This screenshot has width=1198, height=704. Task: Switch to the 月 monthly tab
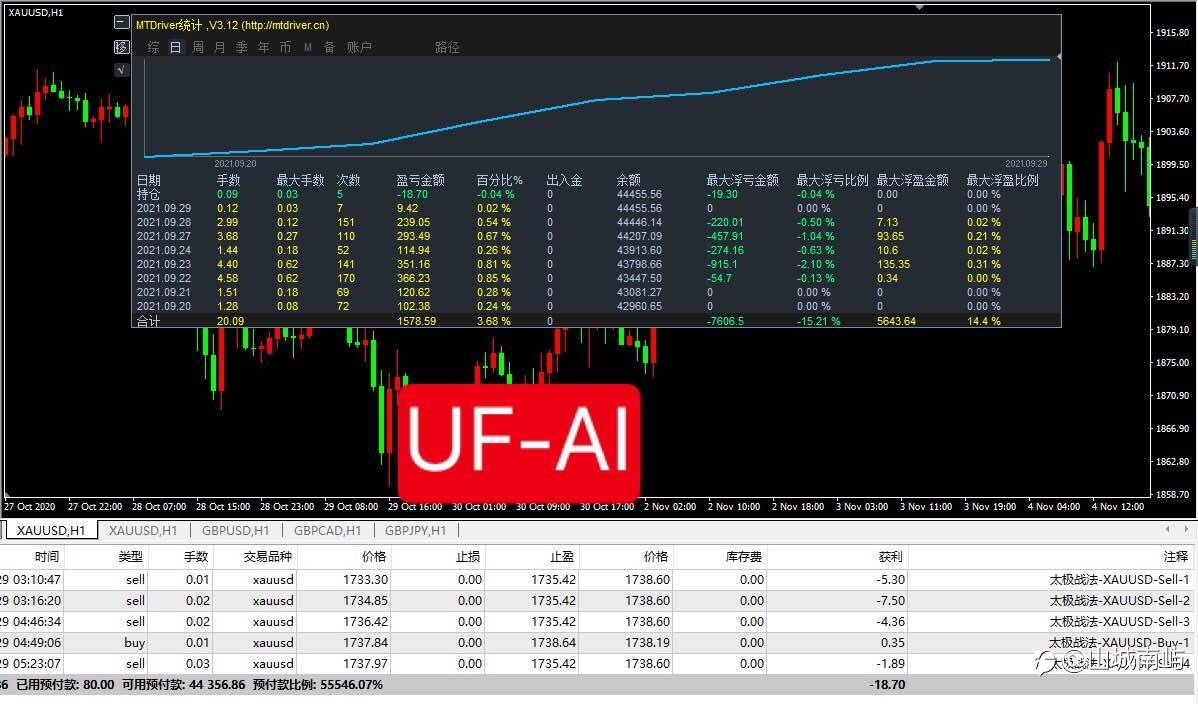[220, 47]
